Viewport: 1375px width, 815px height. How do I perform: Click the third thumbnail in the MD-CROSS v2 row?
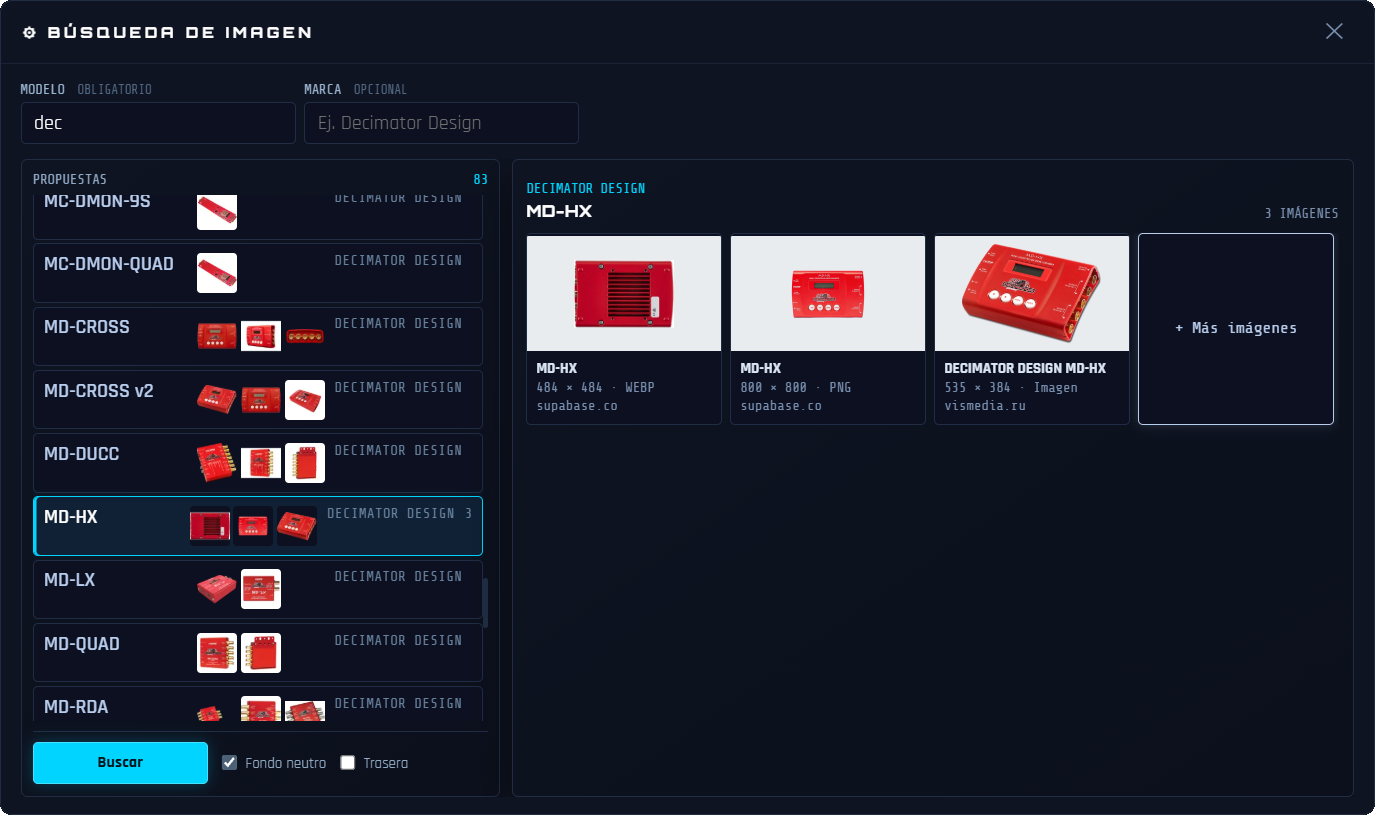click(x=305, y=400)
